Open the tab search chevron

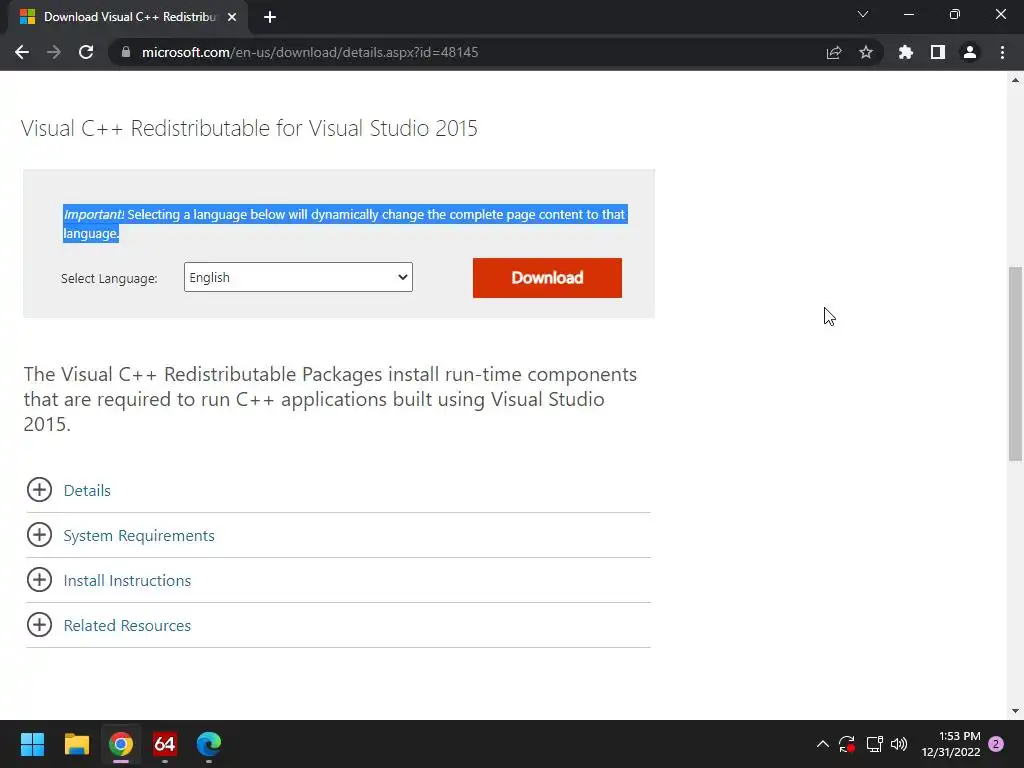tap(863, 14)
